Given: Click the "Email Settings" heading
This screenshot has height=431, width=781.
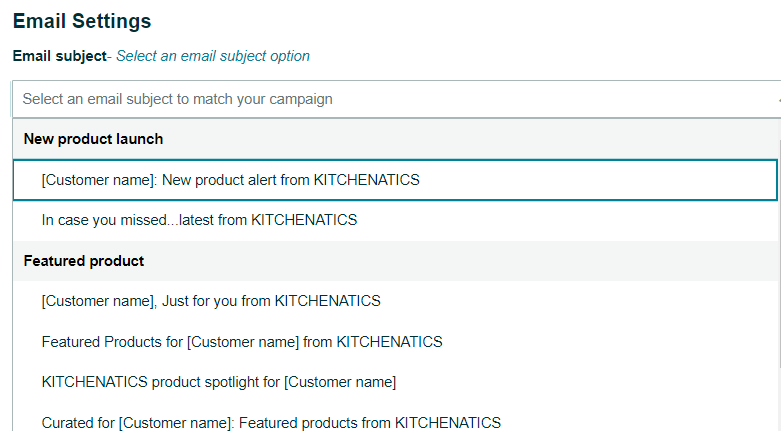Looking at the screenshot, I should pos(82,21).
